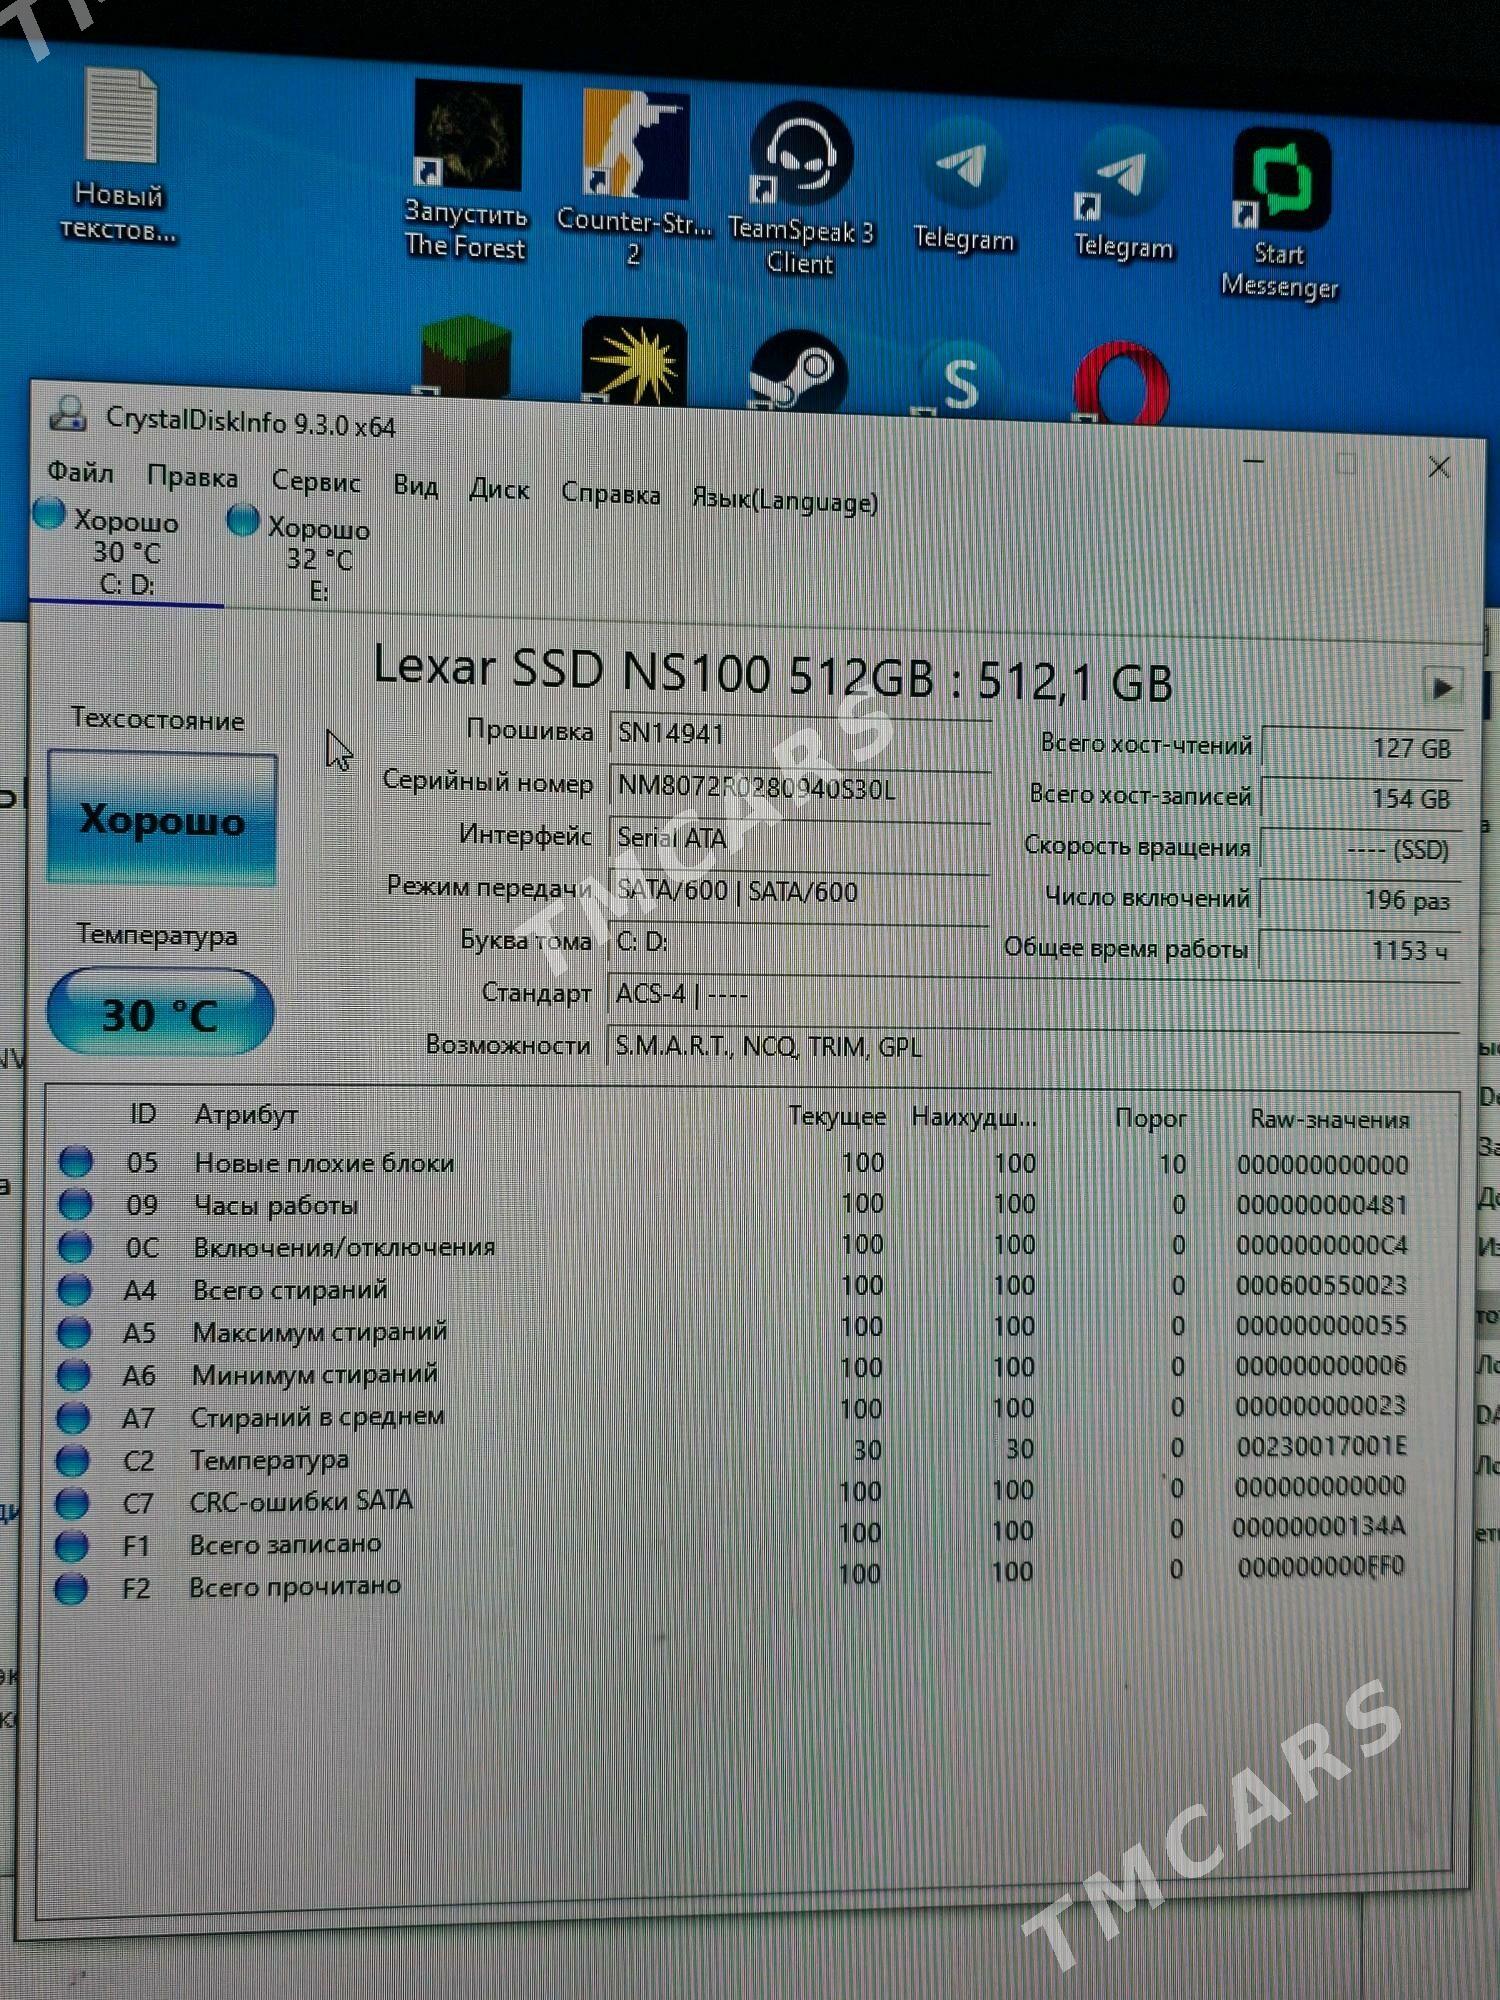Open Start Messenger desktop shortcut
Image resolution: width=1500 pixels, height=2000 pixels.
1280,213
